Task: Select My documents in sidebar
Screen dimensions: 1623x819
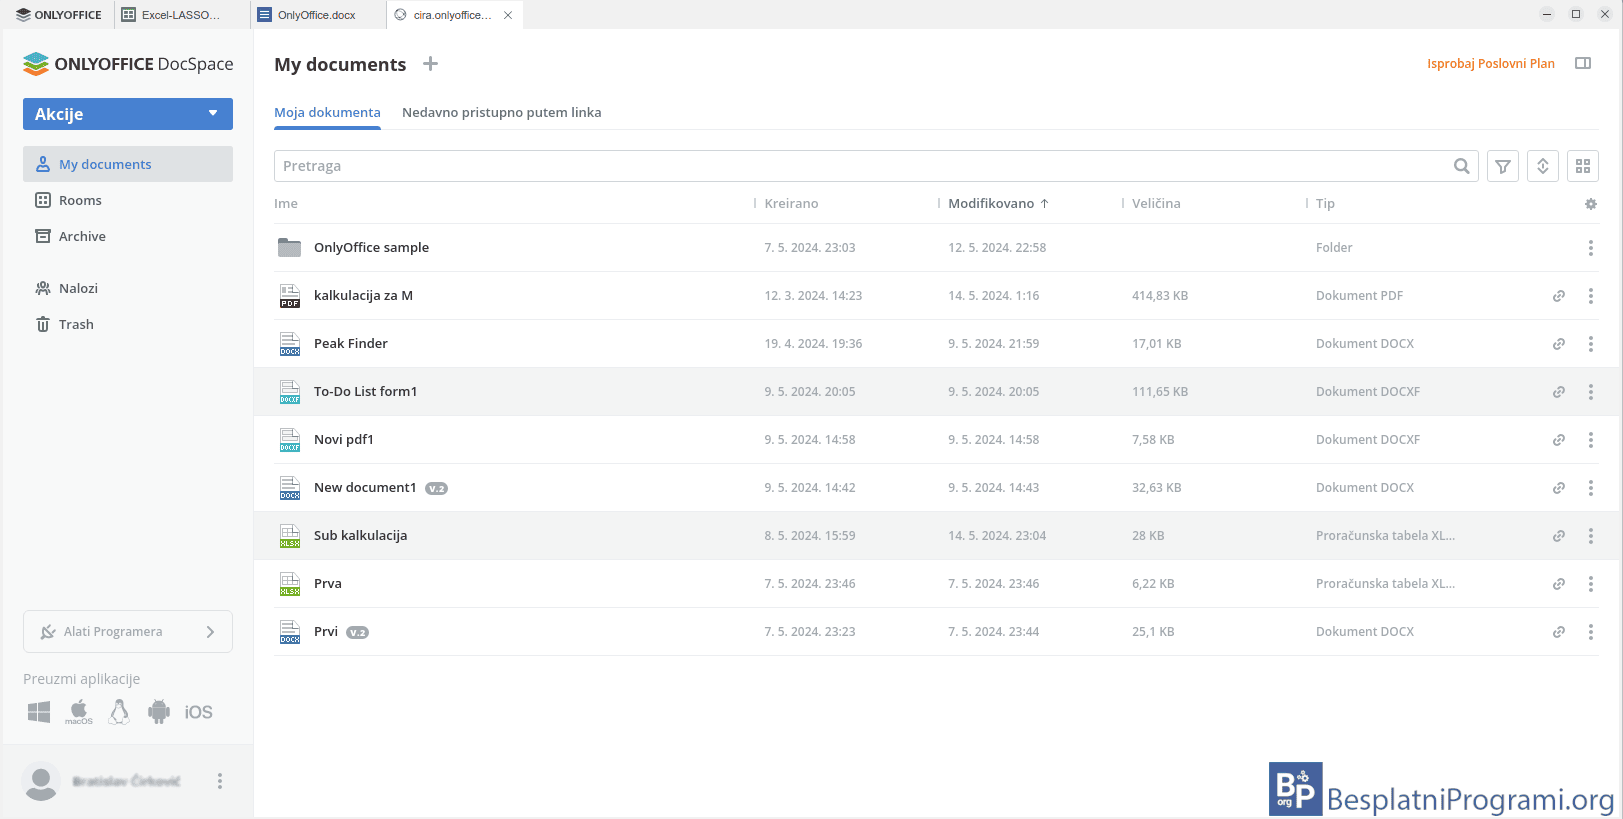Action: [x=128, y=164]
